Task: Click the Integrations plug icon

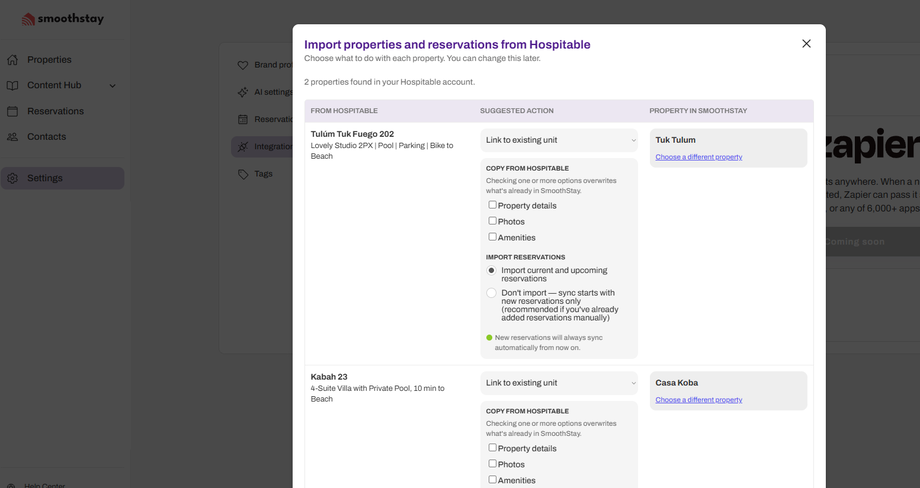Action: (x=243, y=147)
